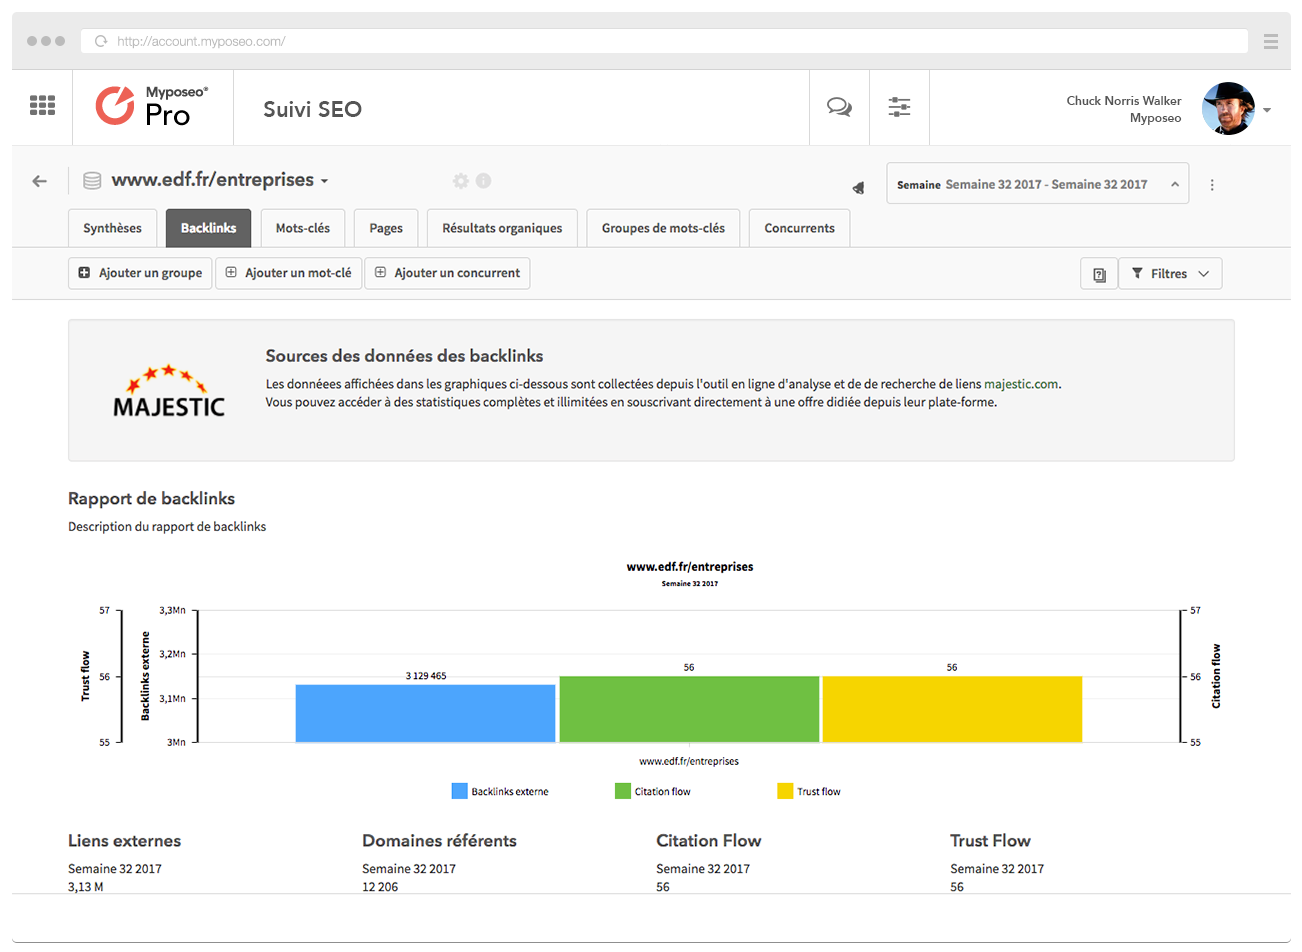Click Ajouter un groupe button
Screen dimensions: 1302x952
[x=140, y=273]
